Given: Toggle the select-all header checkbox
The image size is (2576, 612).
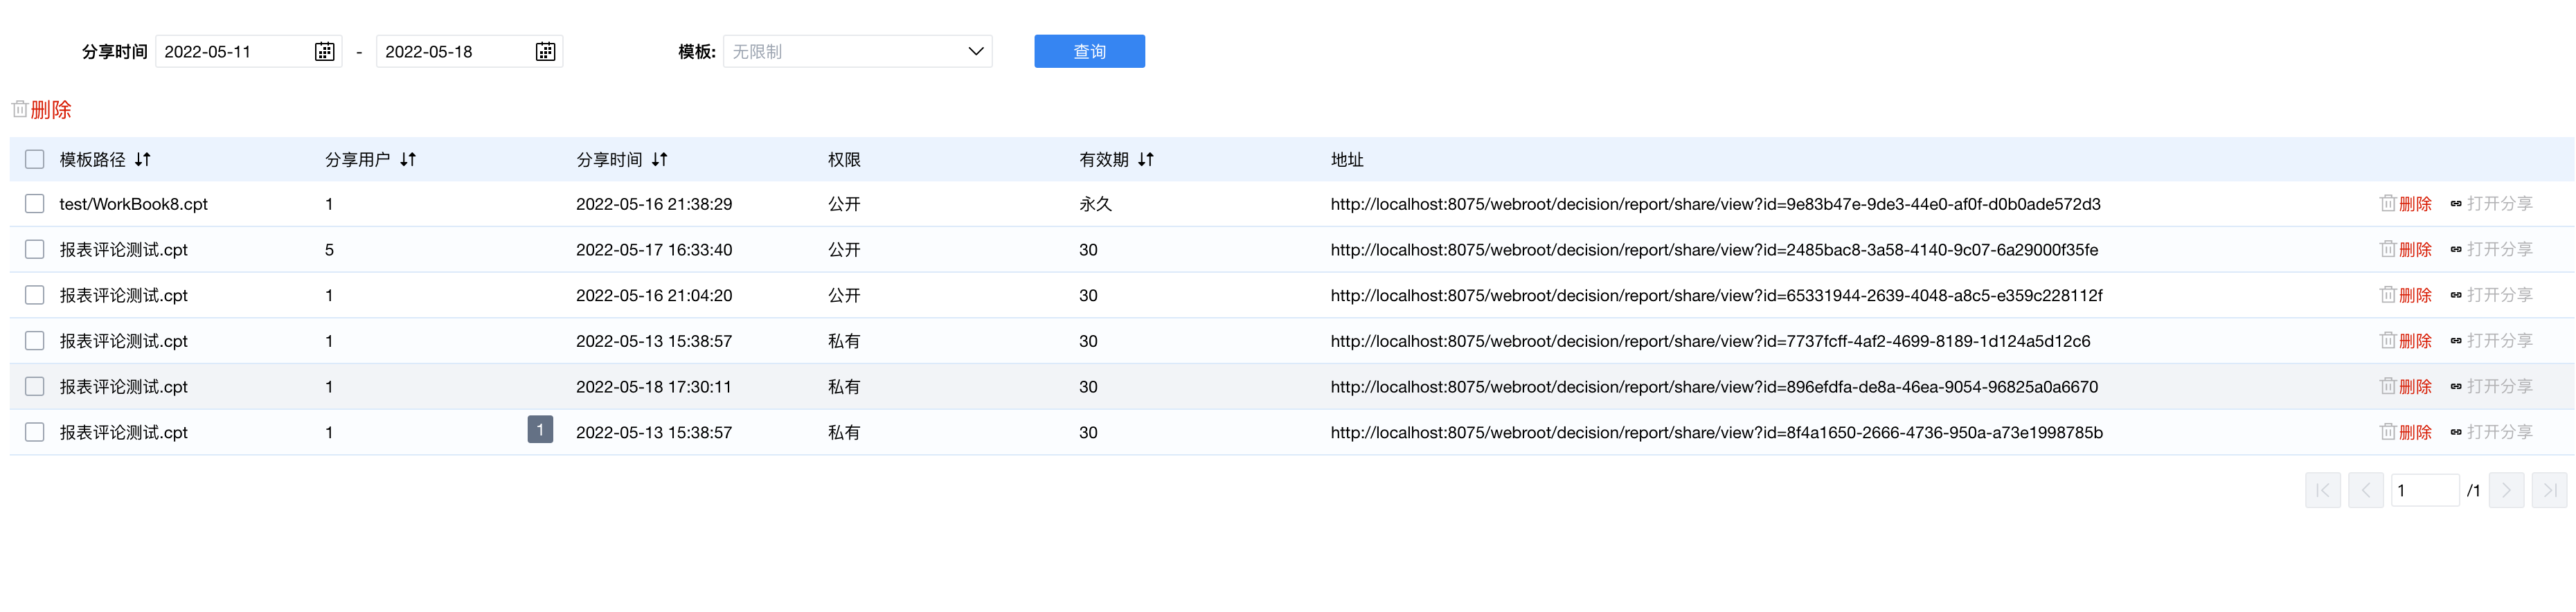Looking at the screenshot, I should pyautogui.click(x=35, y=160).
